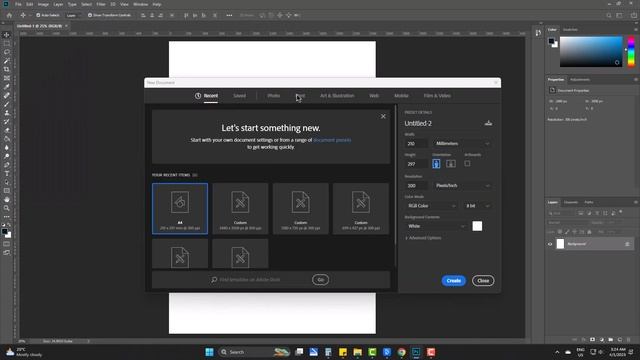Select the Zoom tool
640x360 pixels.
(7, 208)
